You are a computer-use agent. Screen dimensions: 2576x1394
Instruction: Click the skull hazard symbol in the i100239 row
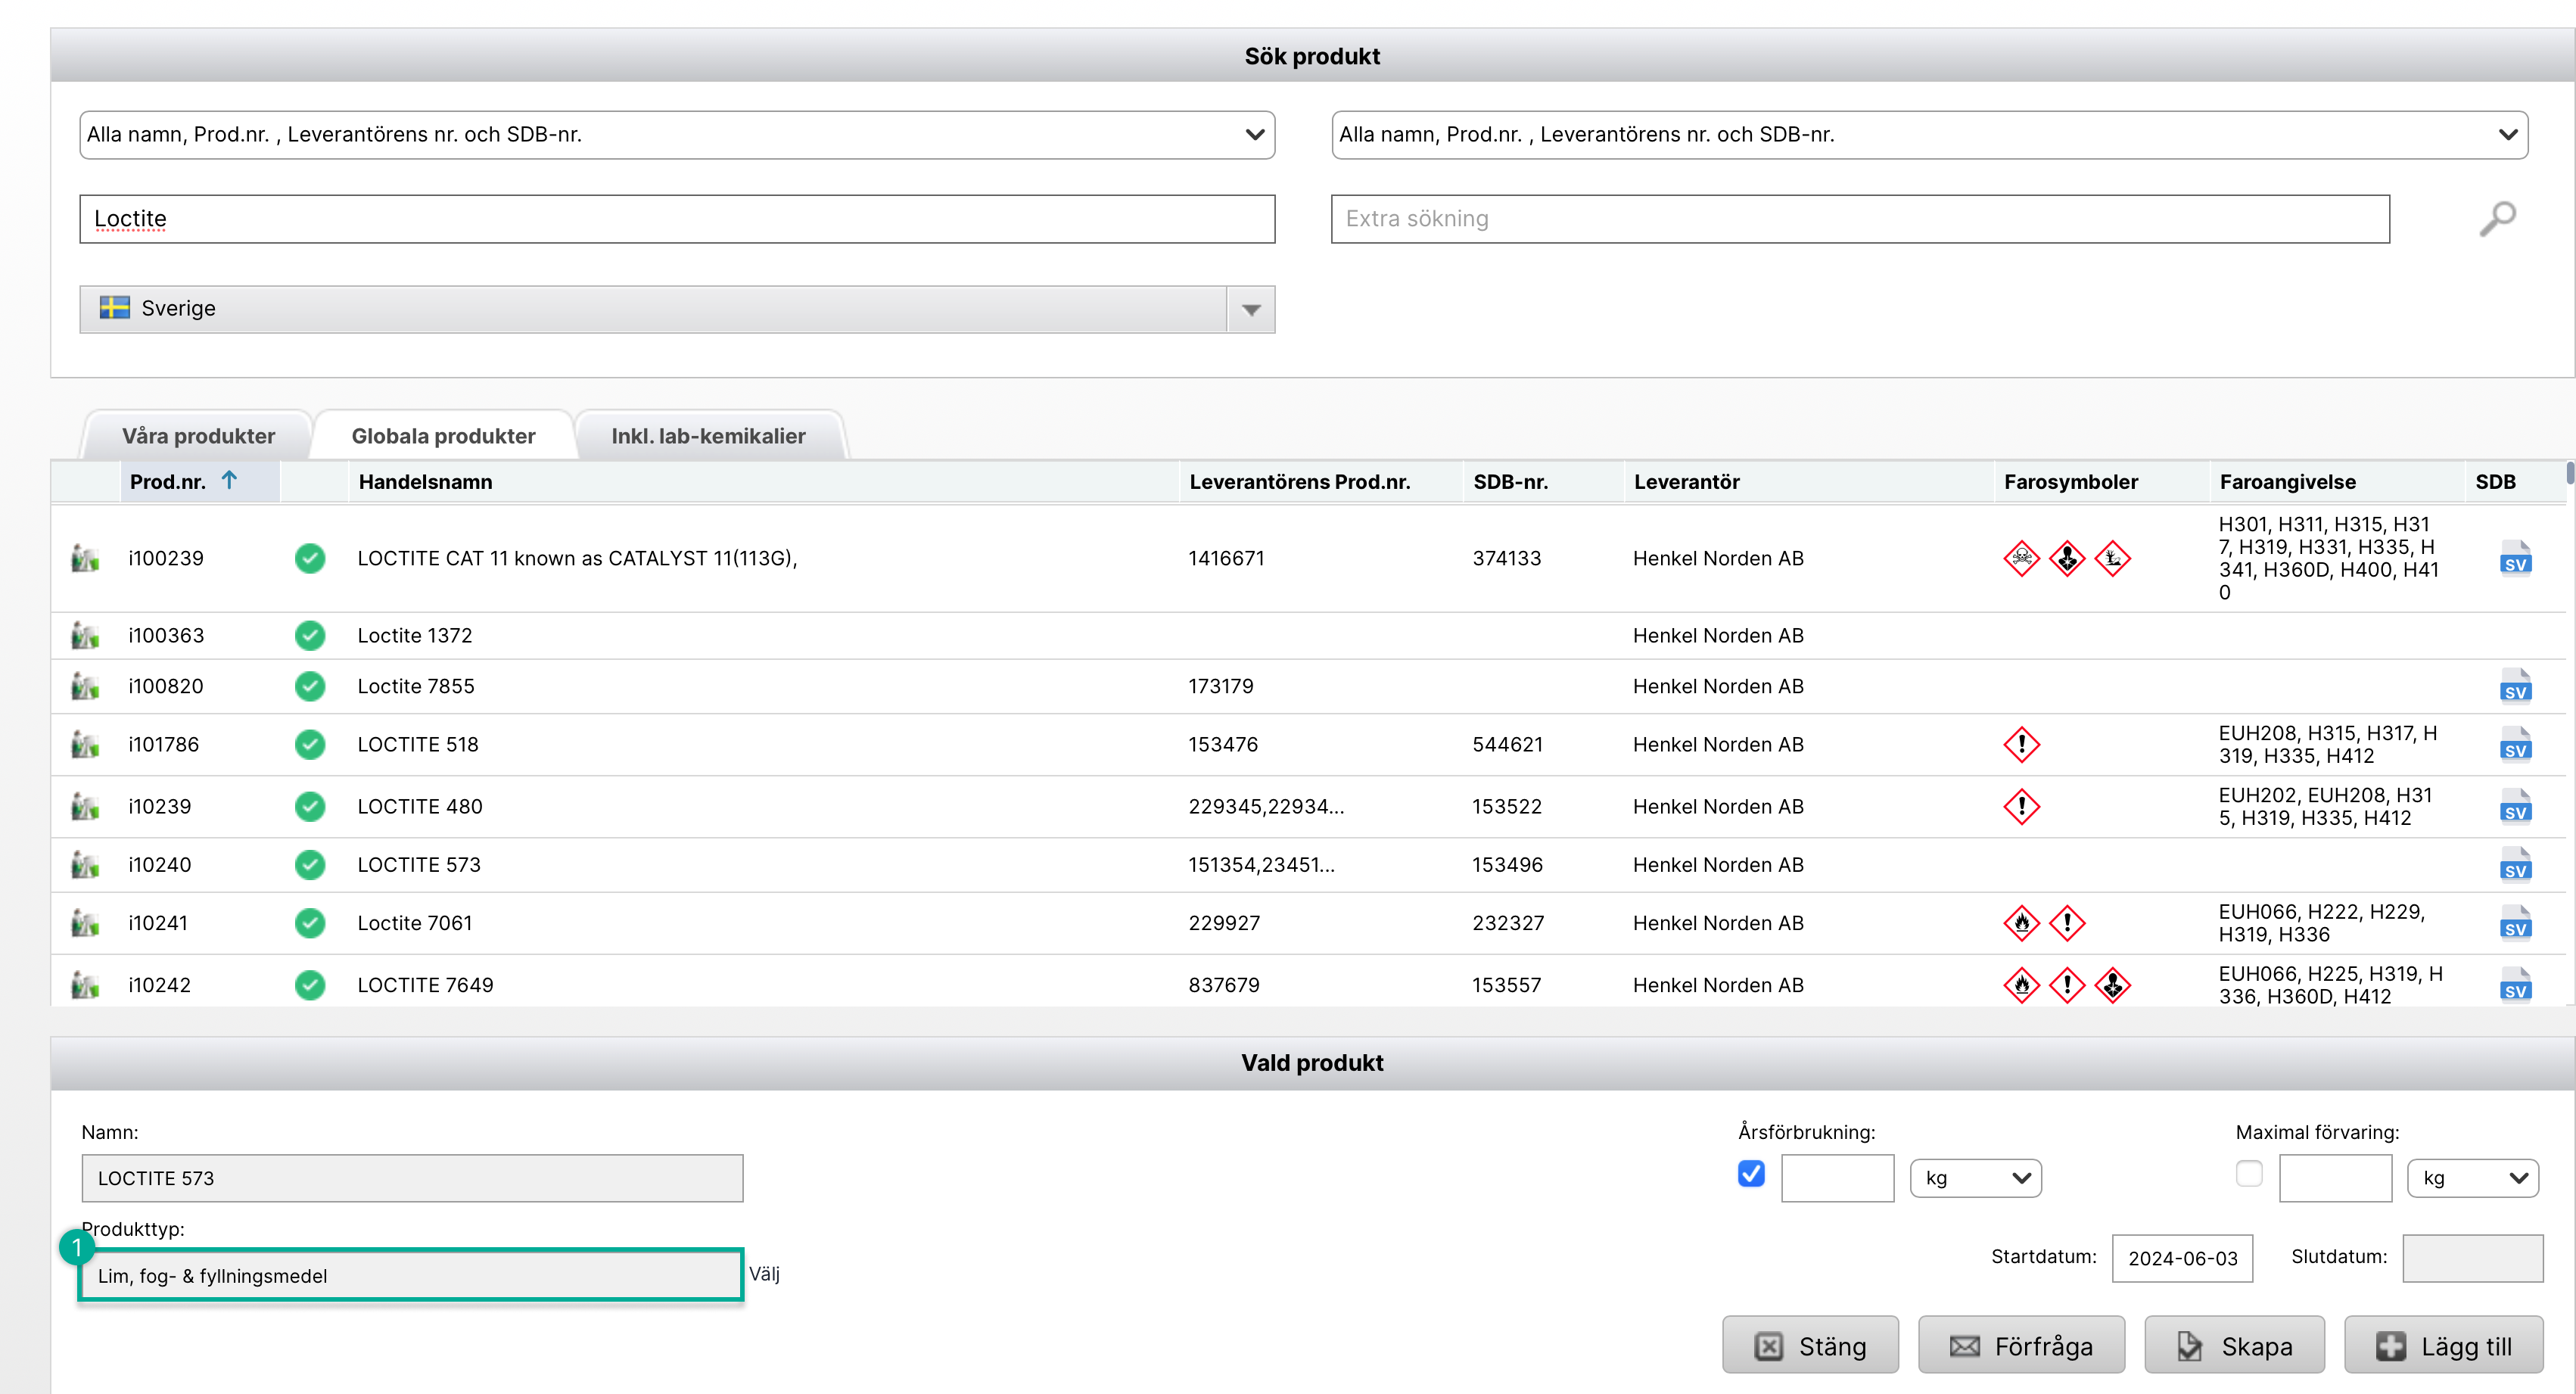[2021, 558]
